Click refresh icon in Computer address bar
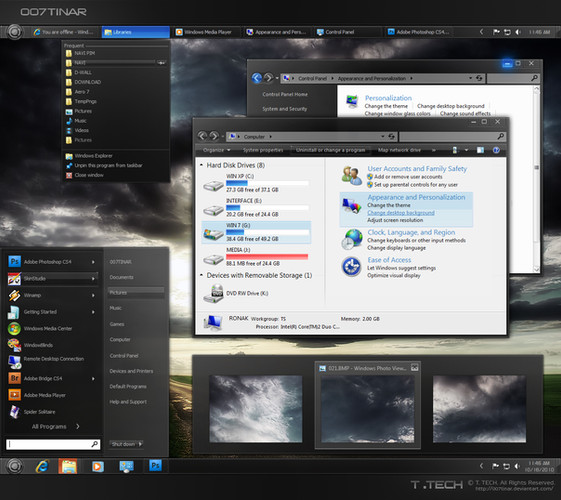This screenshot has height=500, width=561. pyautogui.click(x=391, y=137)
